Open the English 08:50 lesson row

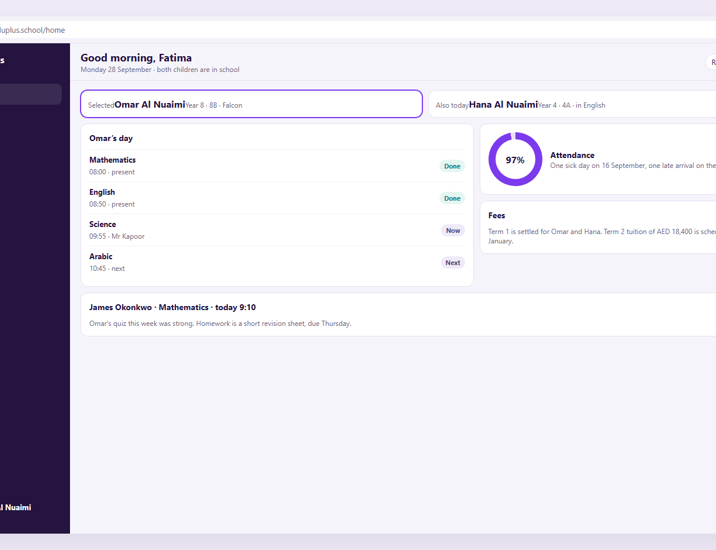[277, 198]
